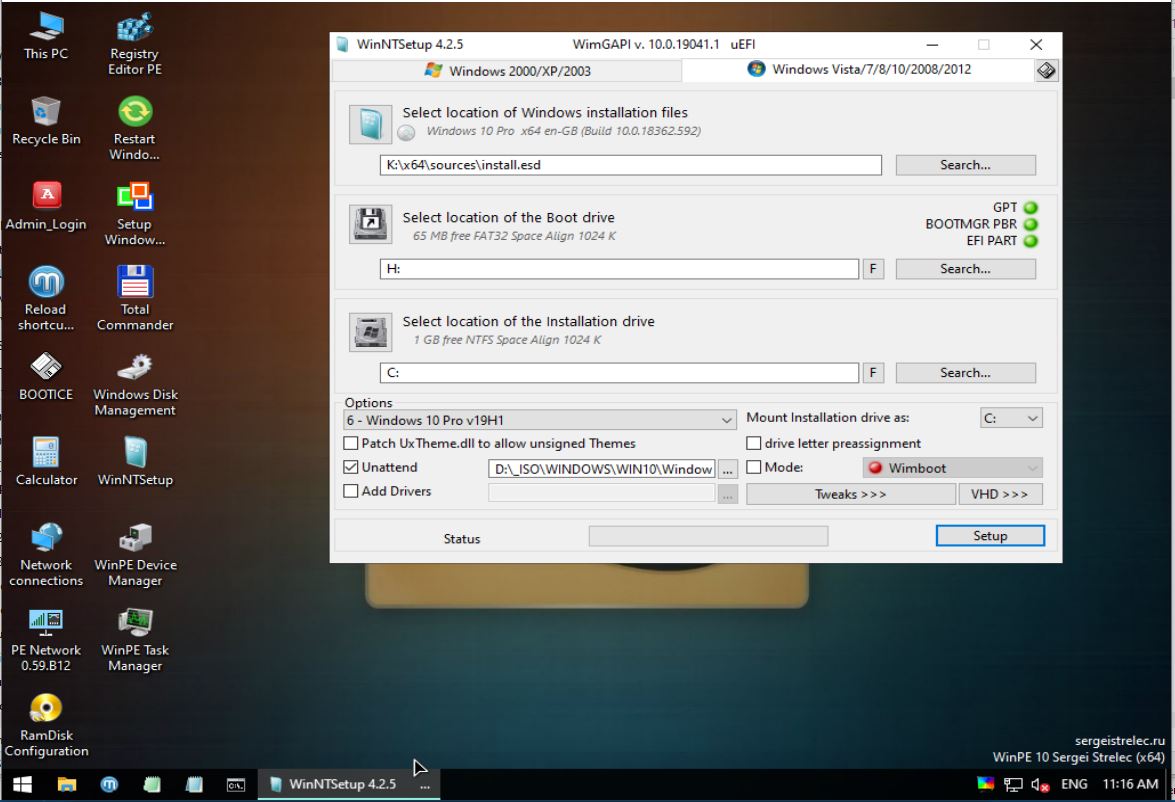Open Total Commander

tap(134, 293)
